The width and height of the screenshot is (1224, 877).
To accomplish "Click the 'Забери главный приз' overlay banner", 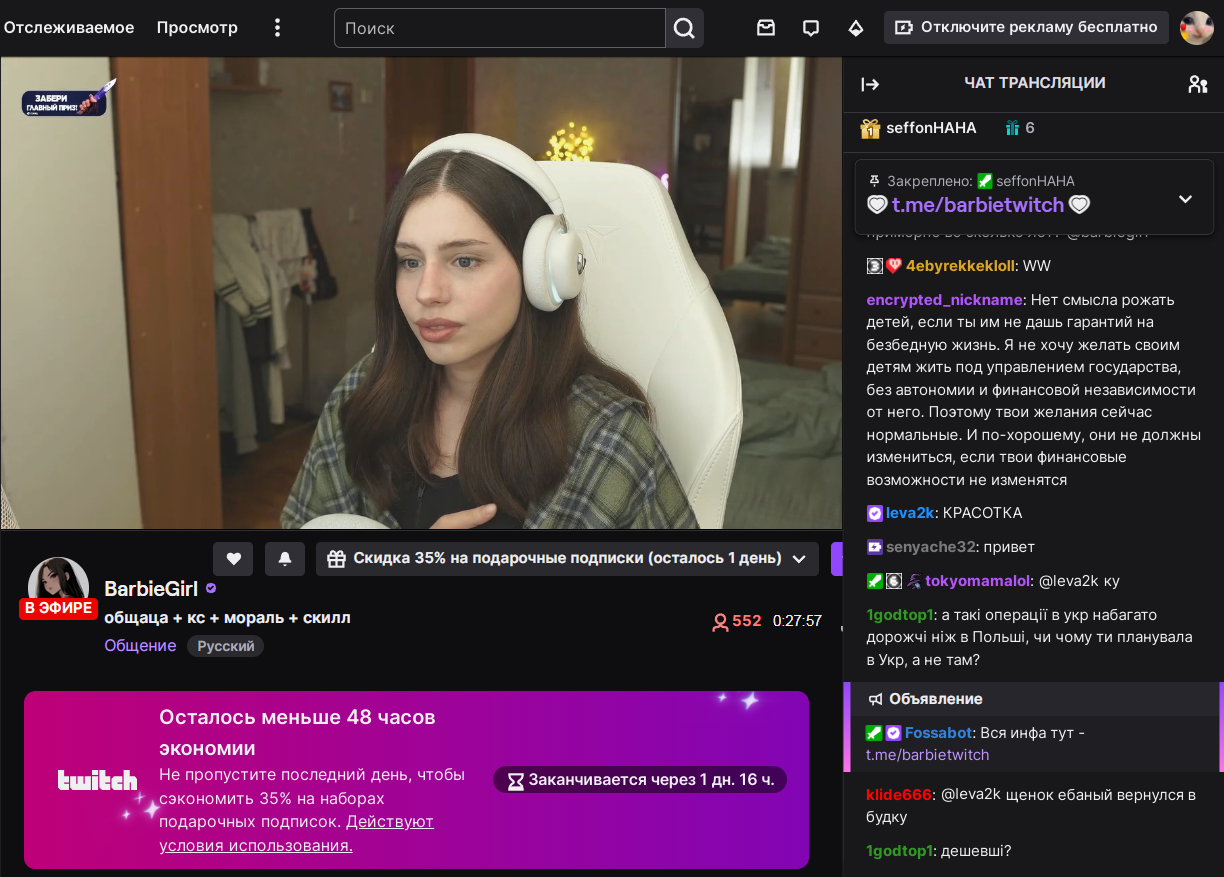I will (68, 100).
